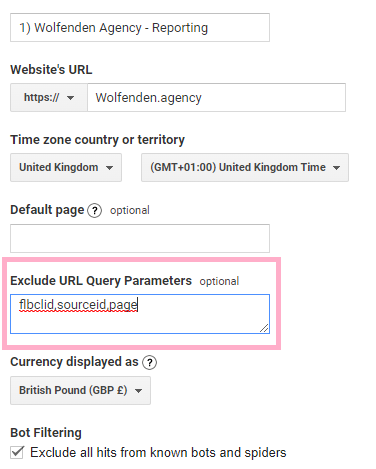
Task: Click the Wolfenden.agency URL field
Action: pos(216,98)
